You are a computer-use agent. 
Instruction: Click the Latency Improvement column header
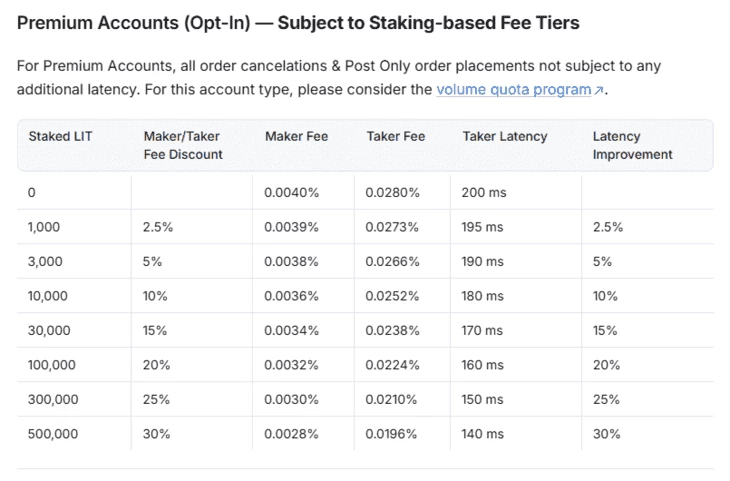pyautogui.click(x=632, y=145)
